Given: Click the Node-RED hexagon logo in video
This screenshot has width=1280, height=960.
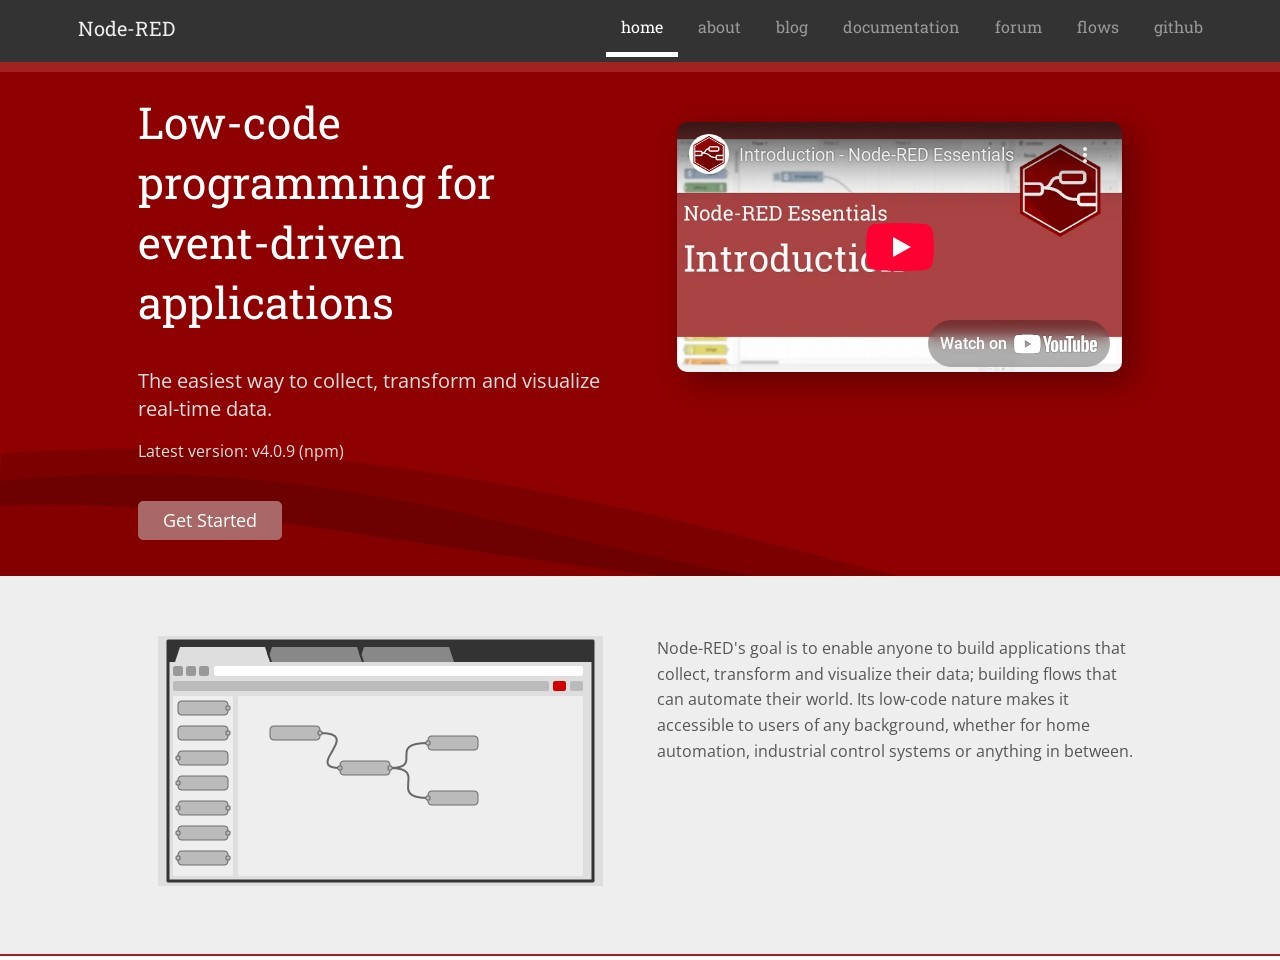Looking at the screenshot, I should (1060, 190).
